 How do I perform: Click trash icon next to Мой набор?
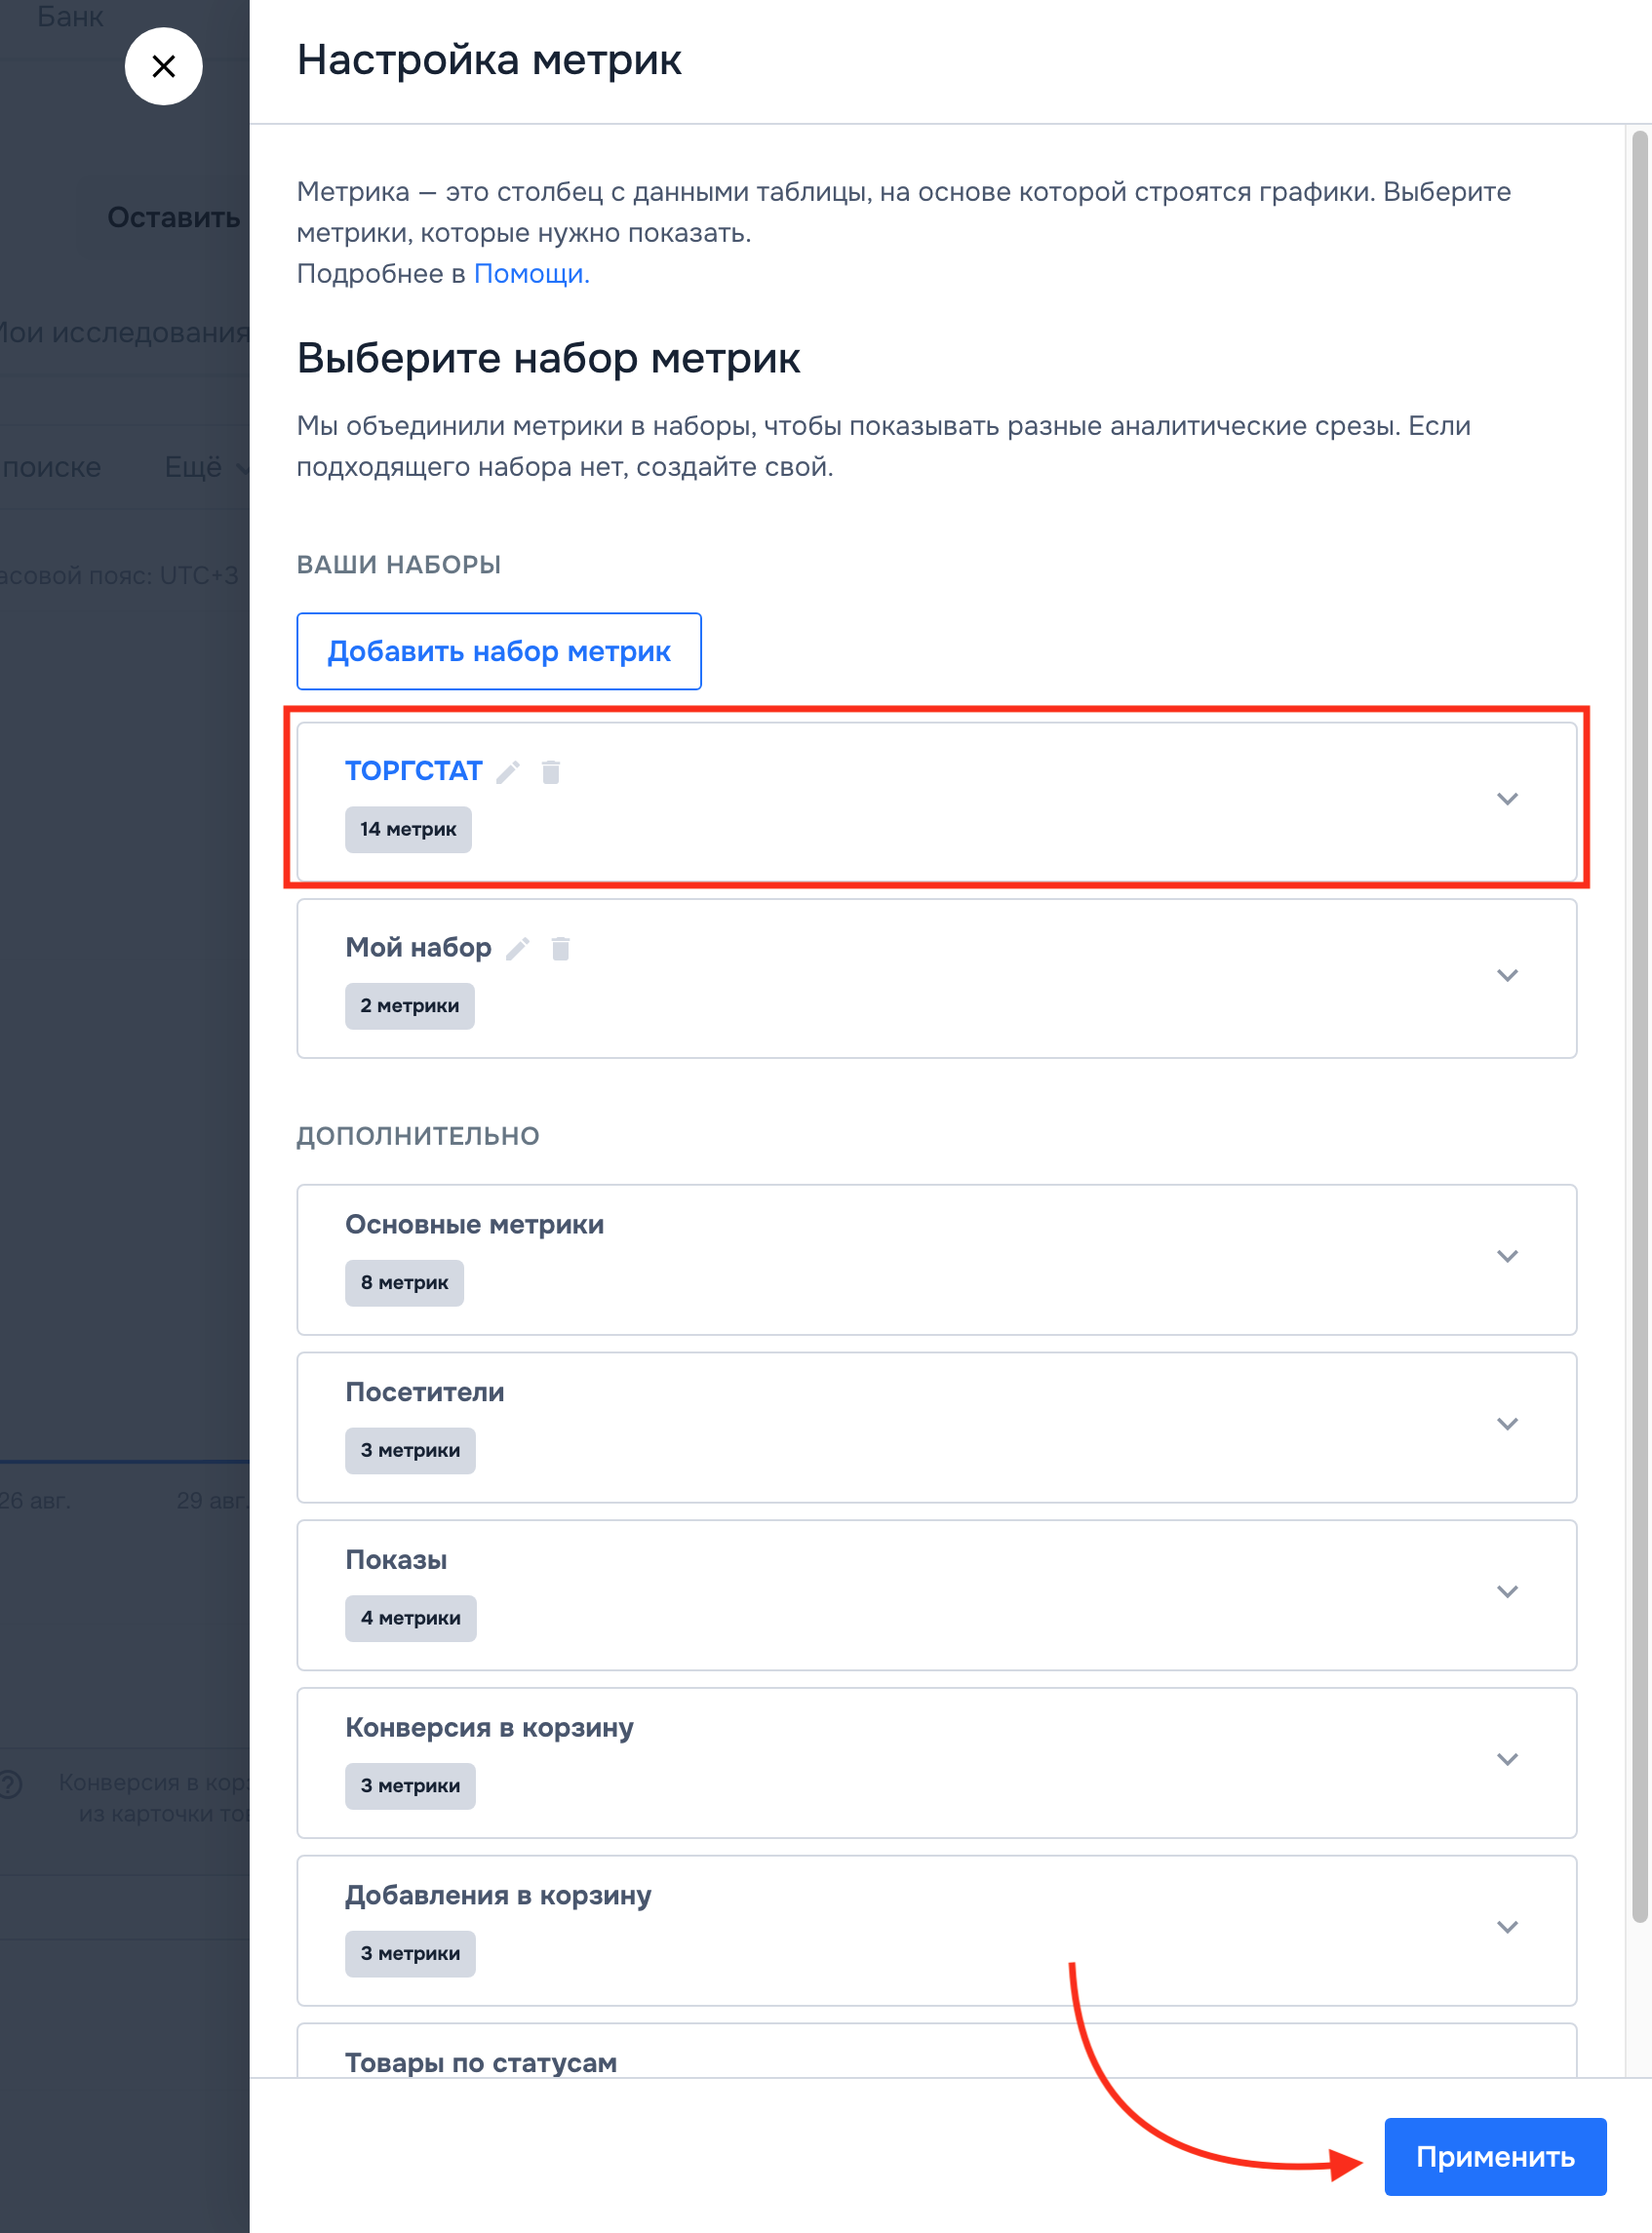(x=561, y=949)
